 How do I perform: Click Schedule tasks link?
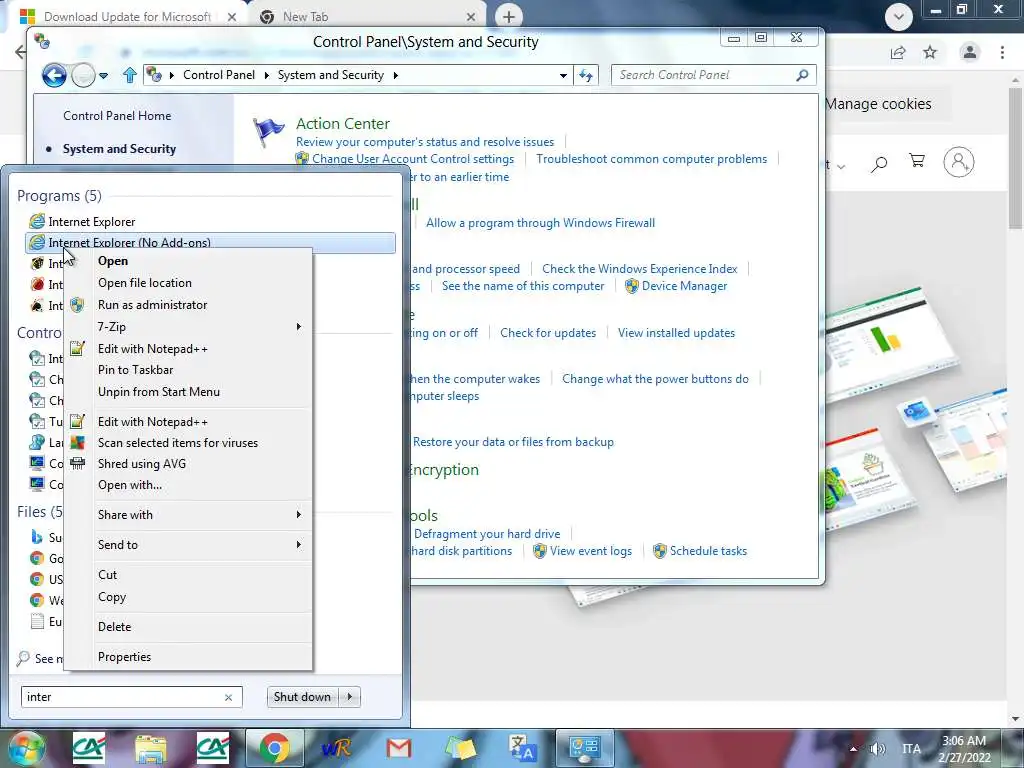click(x=709, y=551)
